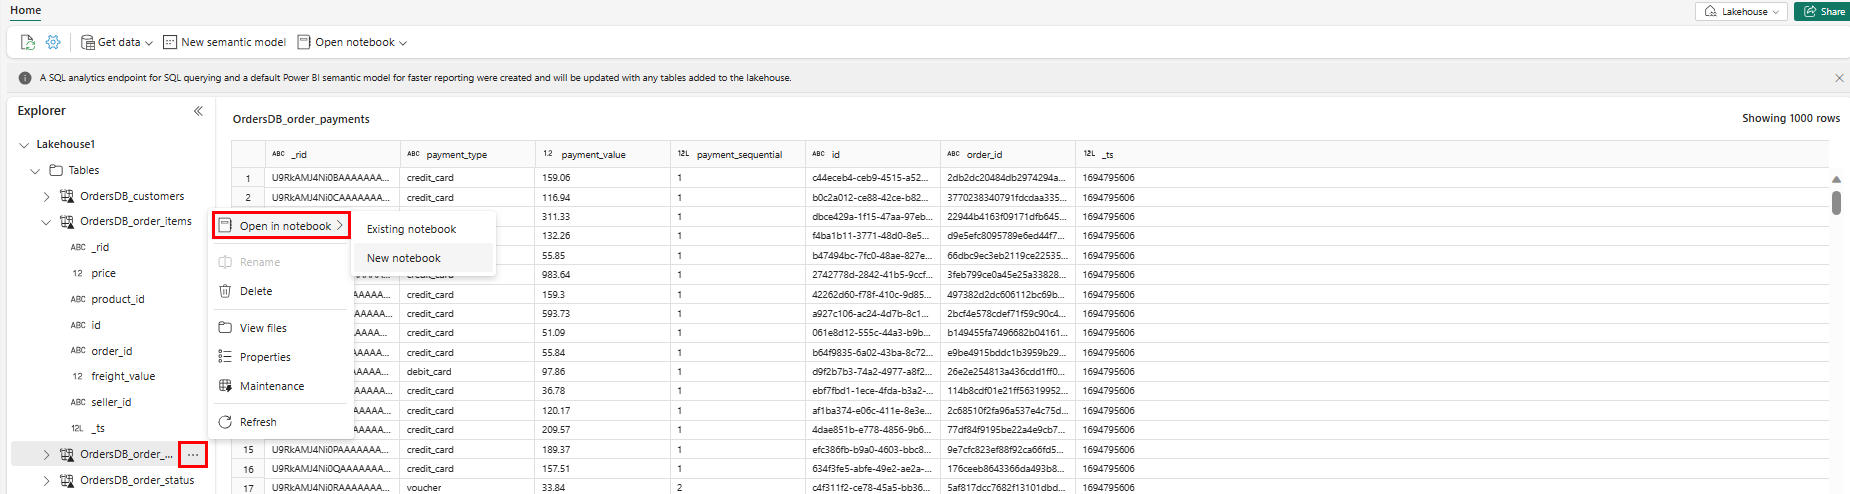Select the _rid column in tree
1850x494 pixels.
[x=100, y=247]
